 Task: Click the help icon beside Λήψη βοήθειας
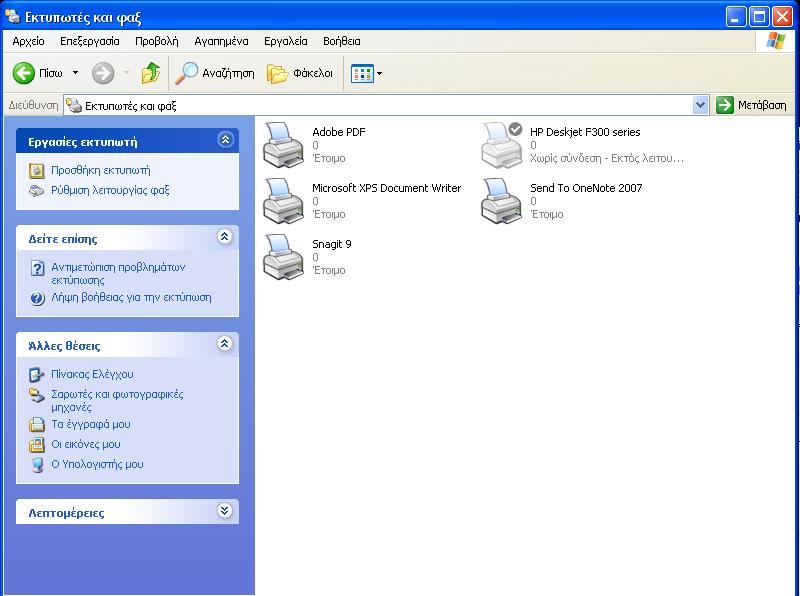click(x=37, y=298)
